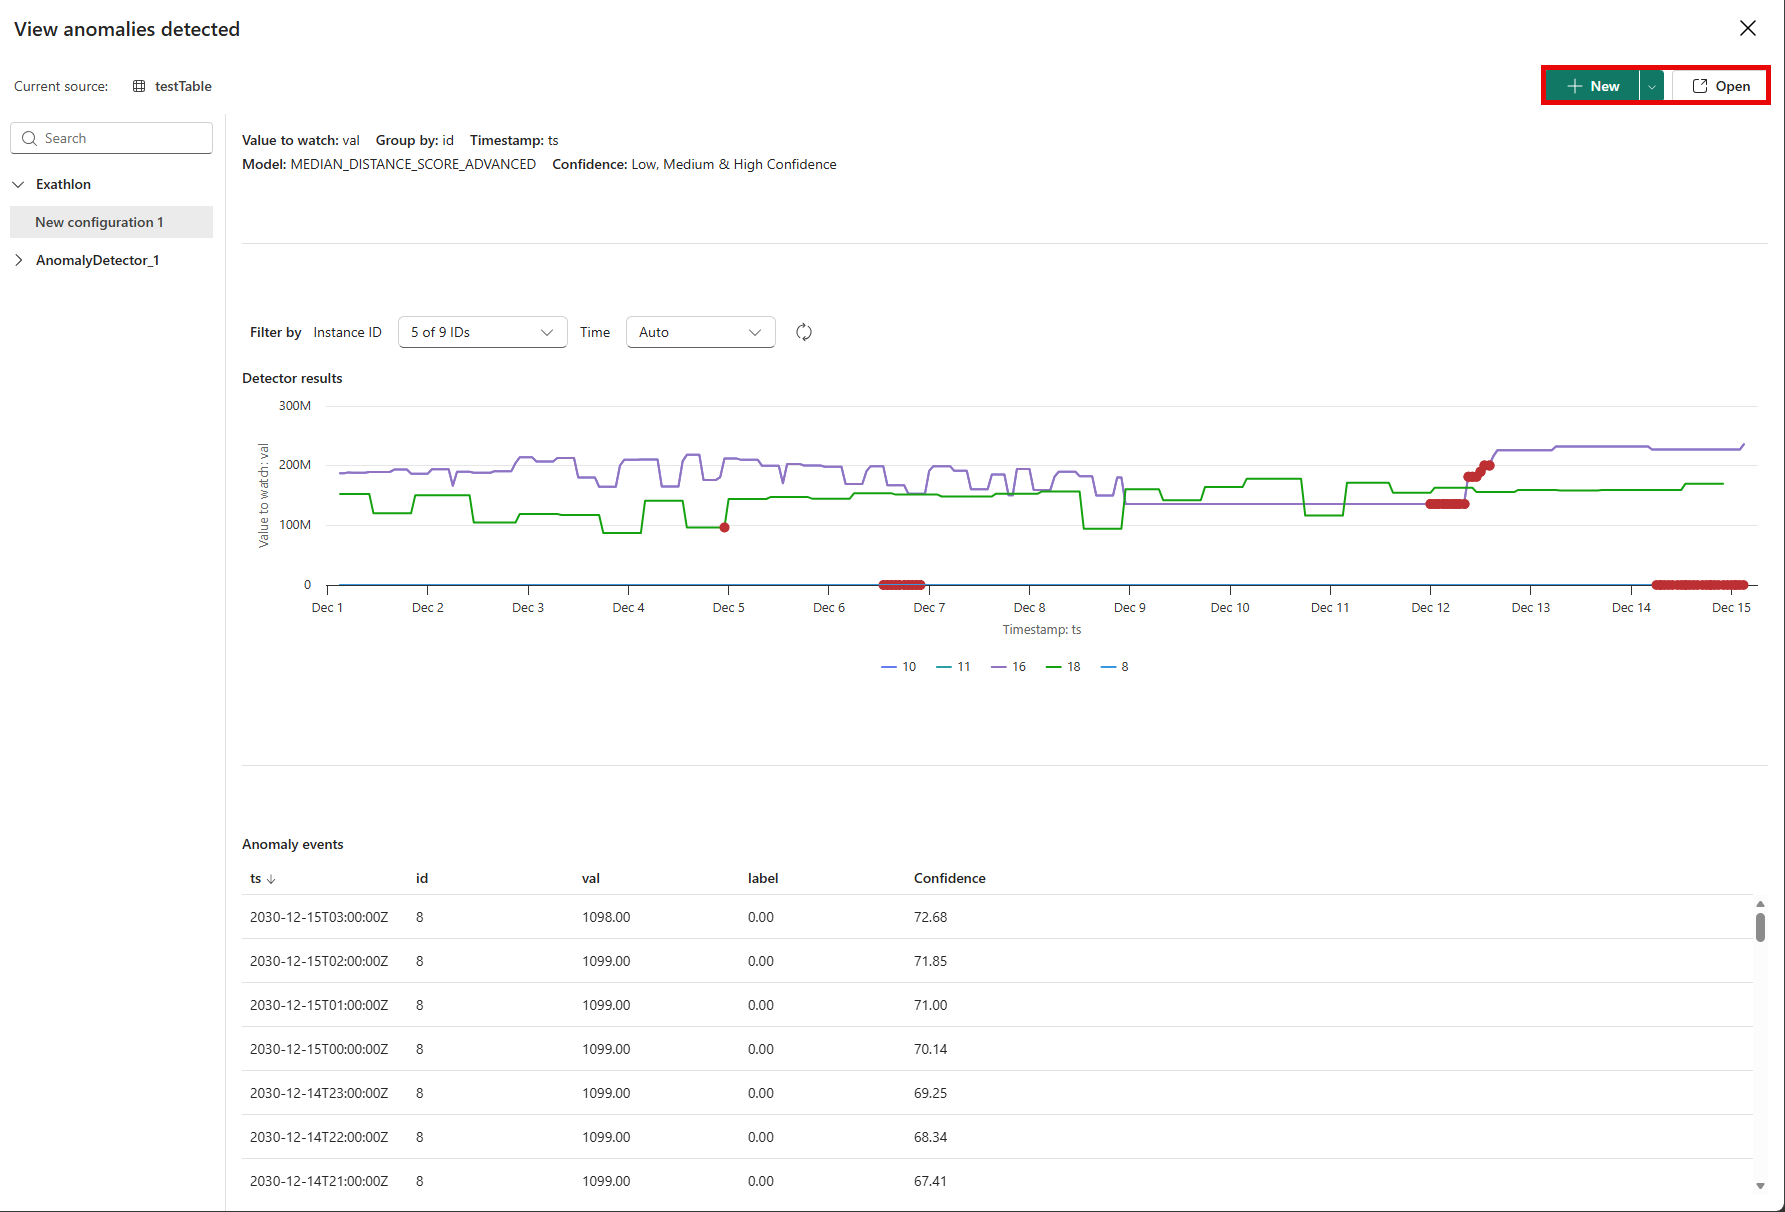Click the Open external link icon
The width and height of the screenshot is (1785, 1212).
click(x=1699, y=86)
